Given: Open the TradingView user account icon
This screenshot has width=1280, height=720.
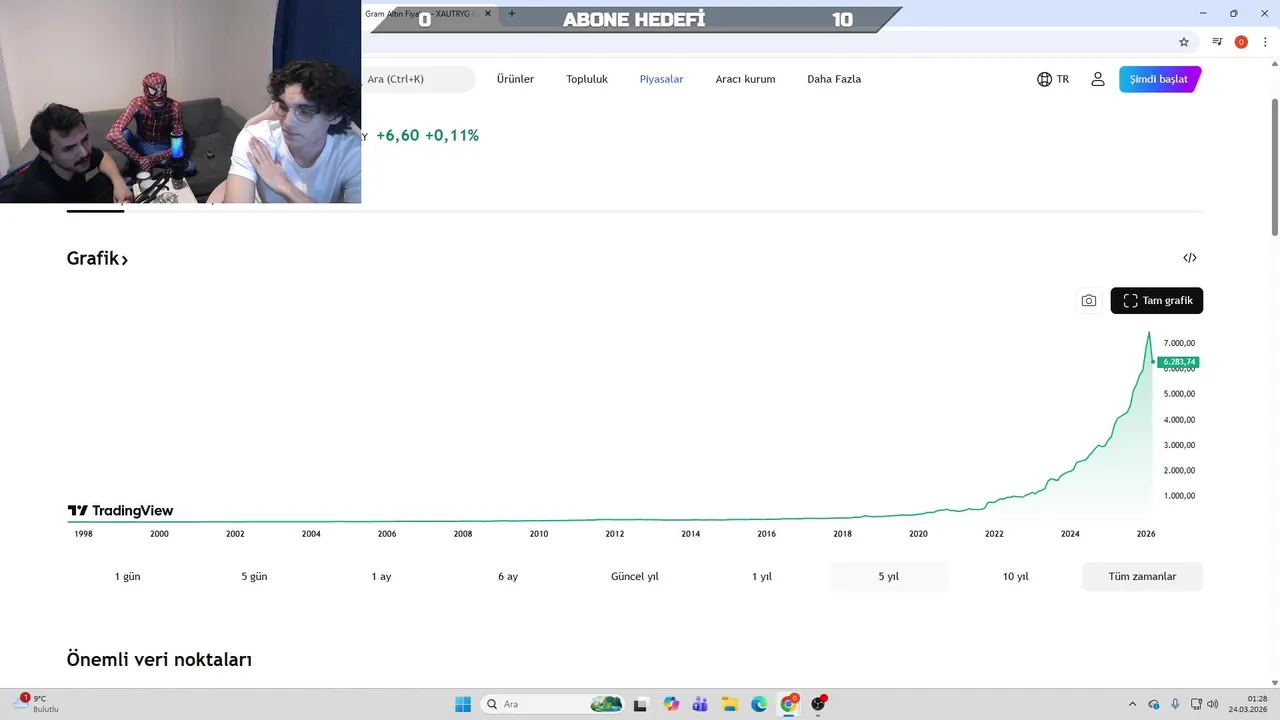Looking at the screenshot, I should (1098, 79).
